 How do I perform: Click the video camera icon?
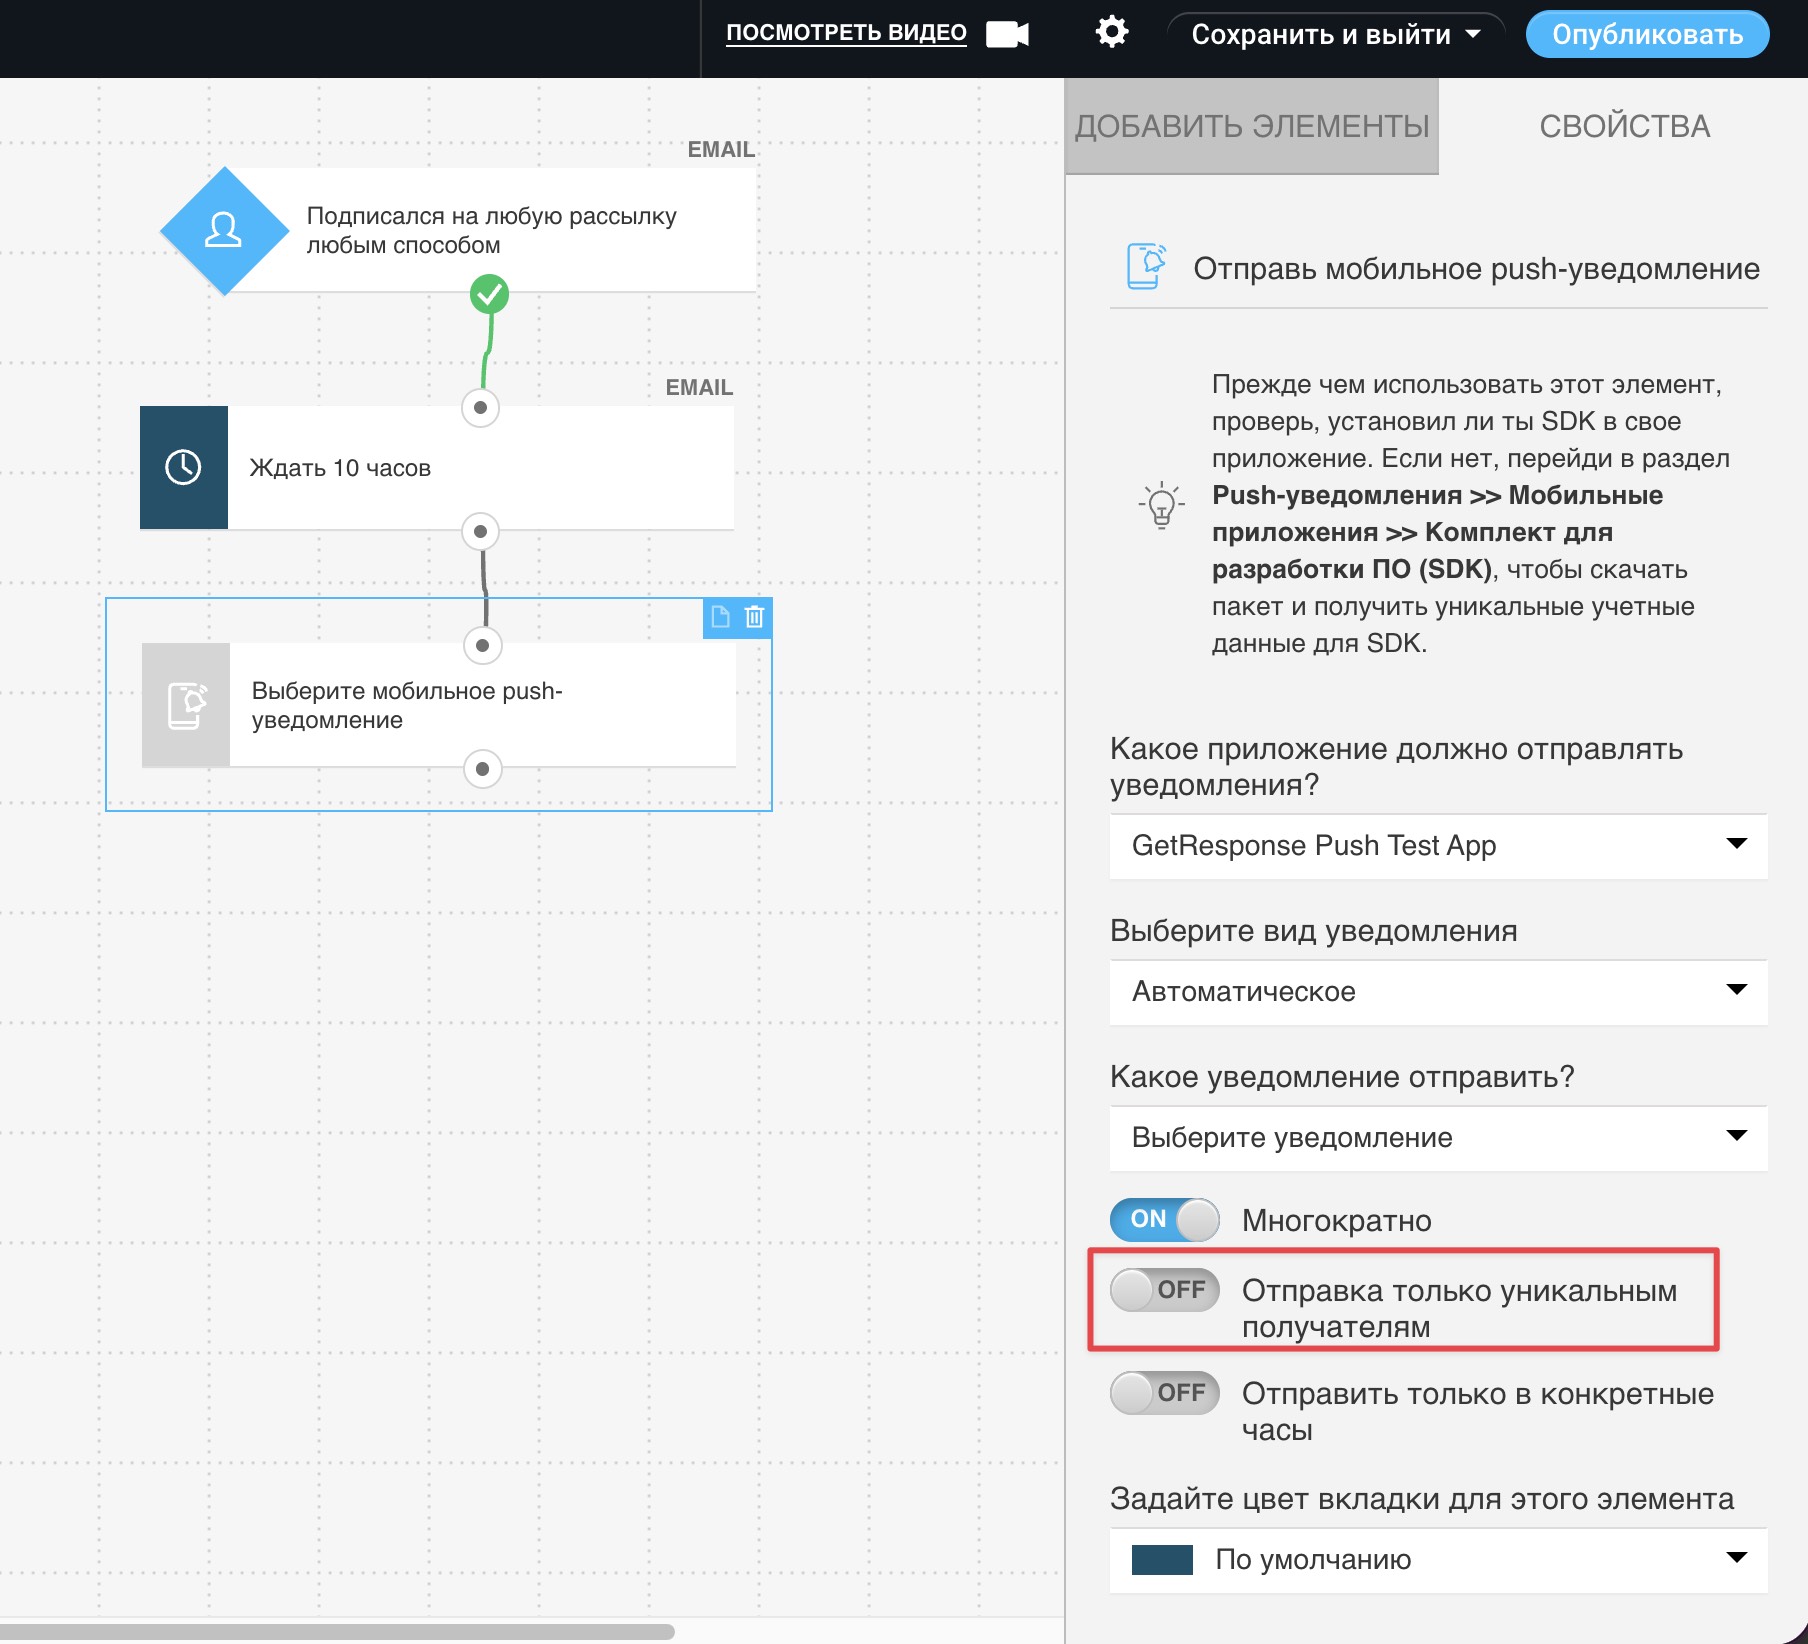click(x=1007, y=34)
